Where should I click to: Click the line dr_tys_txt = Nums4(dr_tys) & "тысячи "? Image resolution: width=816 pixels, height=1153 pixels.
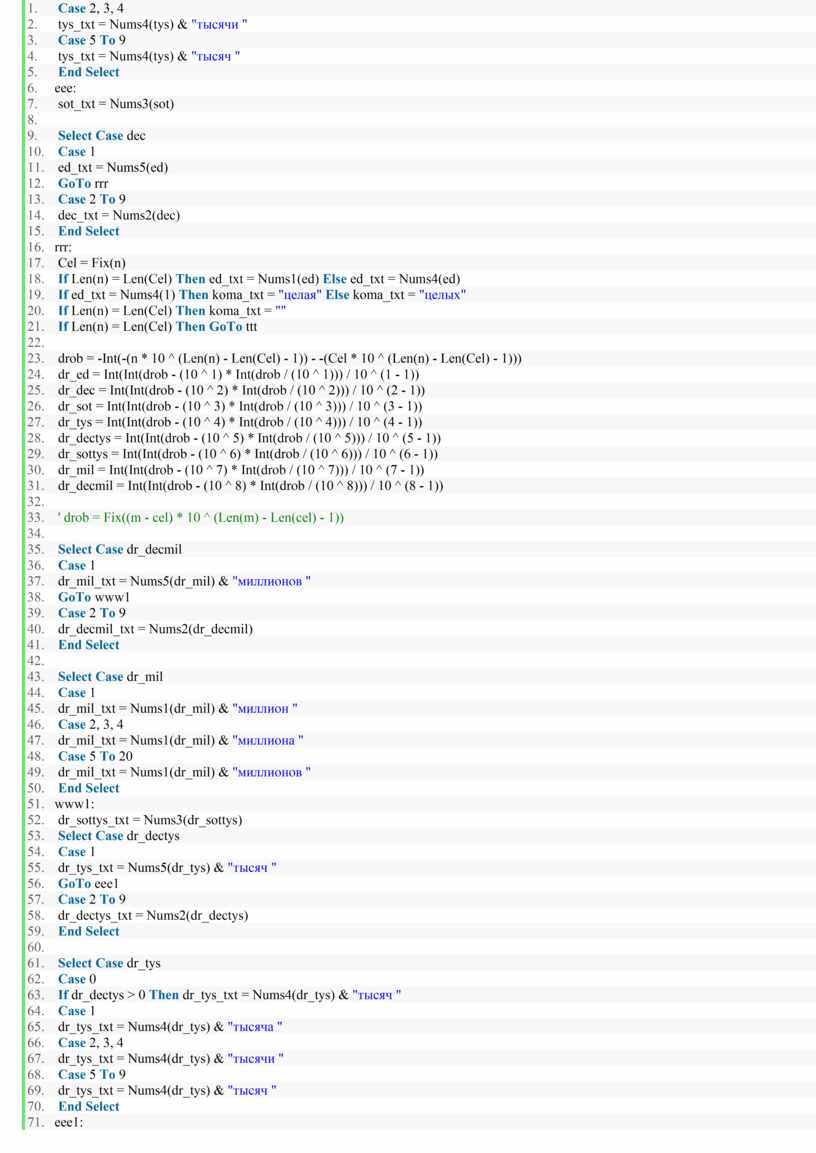coord(171,1059)
